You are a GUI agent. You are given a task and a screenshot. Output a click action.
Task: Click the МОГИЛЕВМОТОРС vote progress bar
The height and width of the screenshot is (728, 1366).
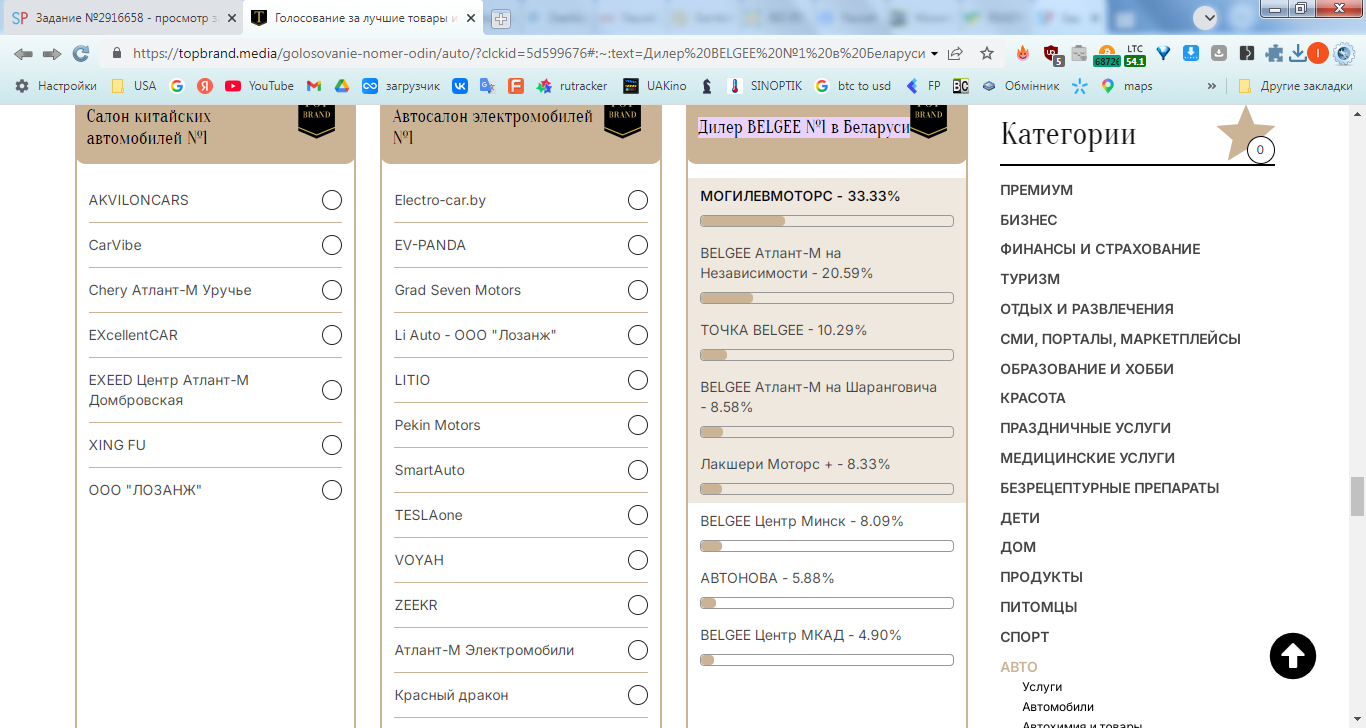point(827,221)
